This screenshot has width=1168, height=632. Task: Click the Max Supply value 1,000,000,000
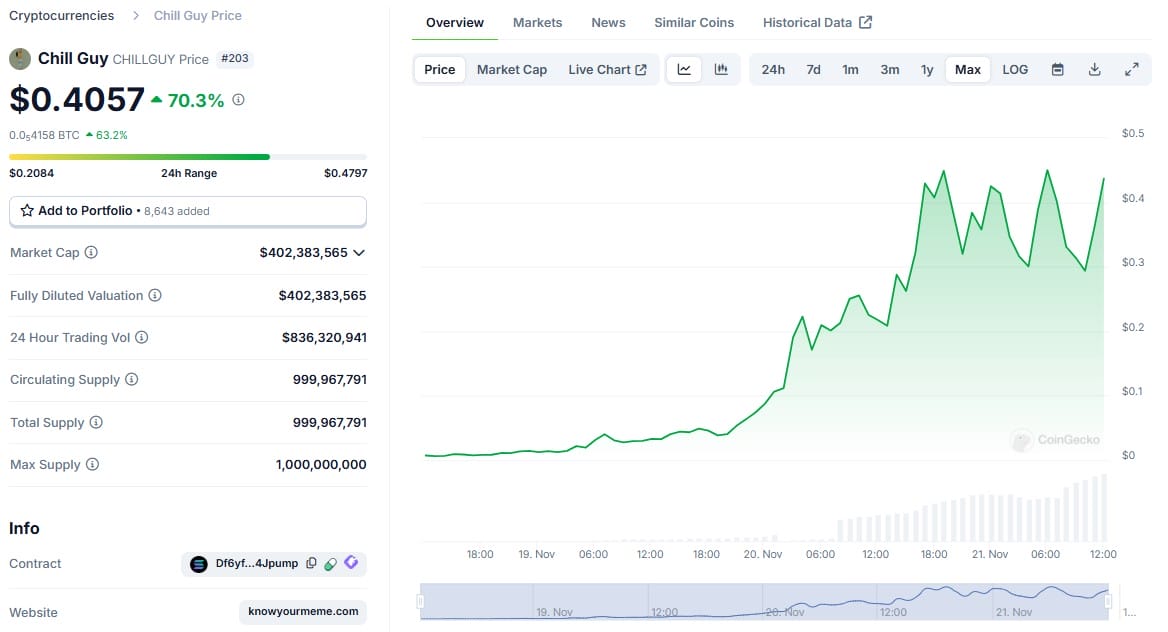[x=321, y=464]
